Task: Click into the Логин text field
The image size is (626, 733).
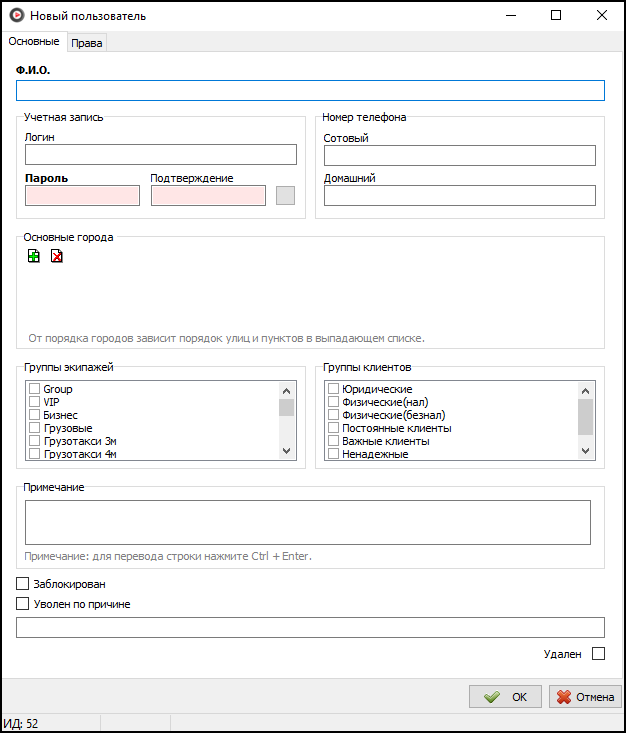Action: point(161,154)
